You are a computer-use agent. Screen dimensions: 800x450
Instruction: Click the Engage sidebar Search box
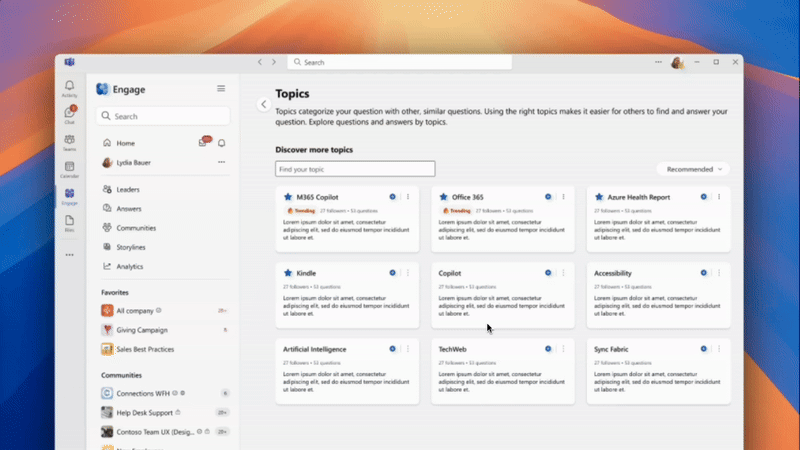pos(163,116)
